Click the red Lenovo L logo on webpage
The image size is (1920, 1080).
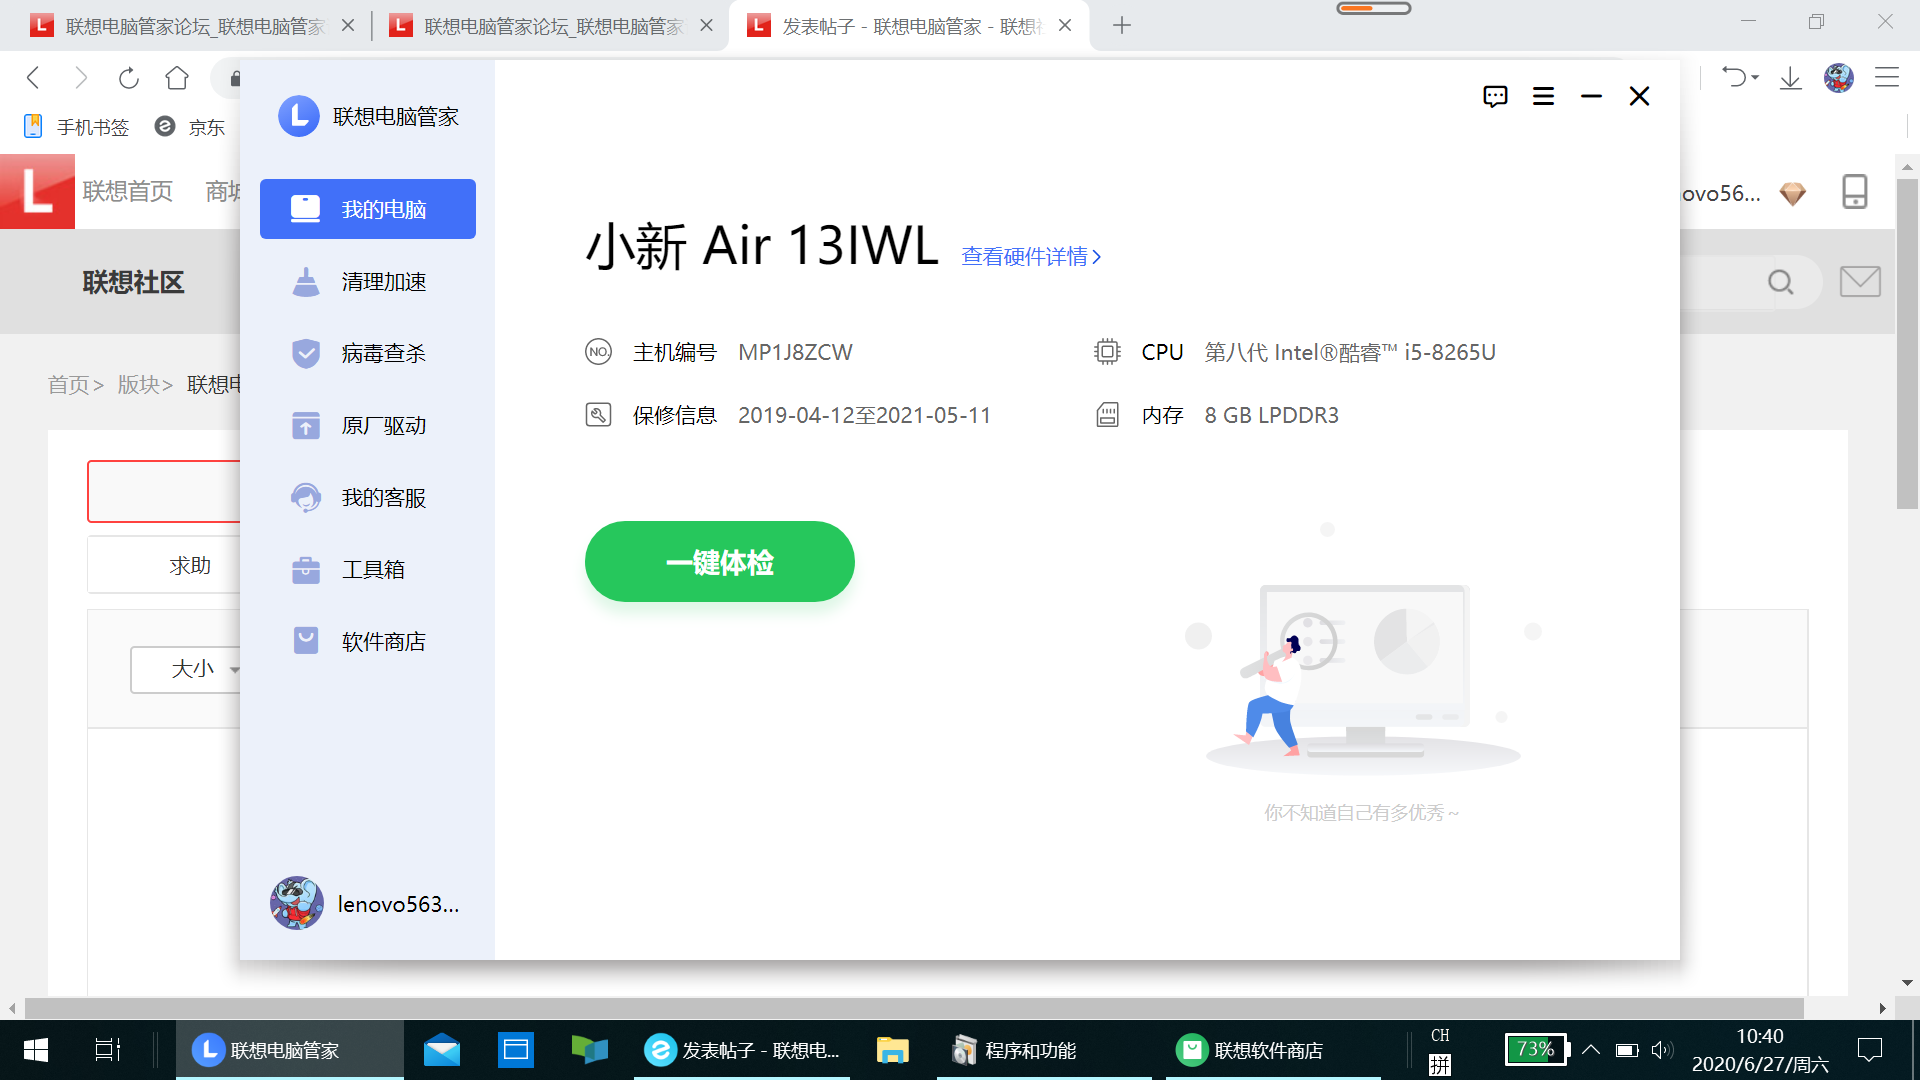[37, 191]
